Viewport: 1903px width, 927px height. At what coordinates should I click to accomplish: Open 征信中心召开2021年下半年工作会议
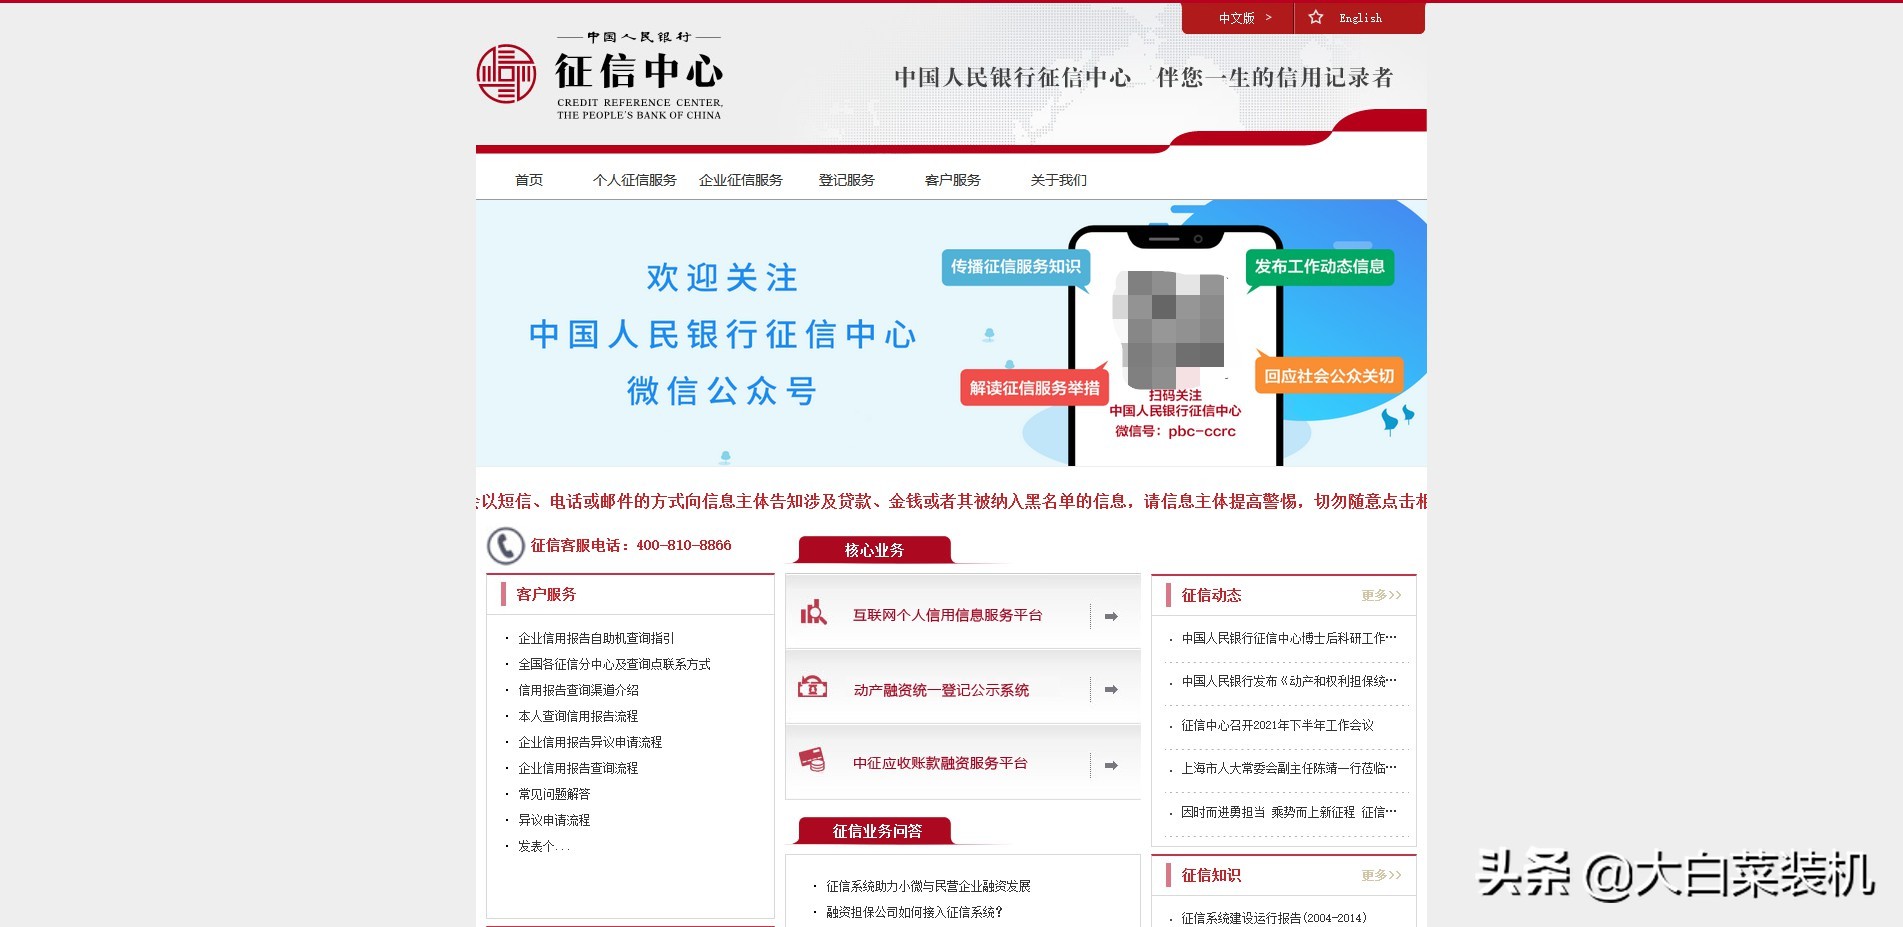coord(1277,725)
